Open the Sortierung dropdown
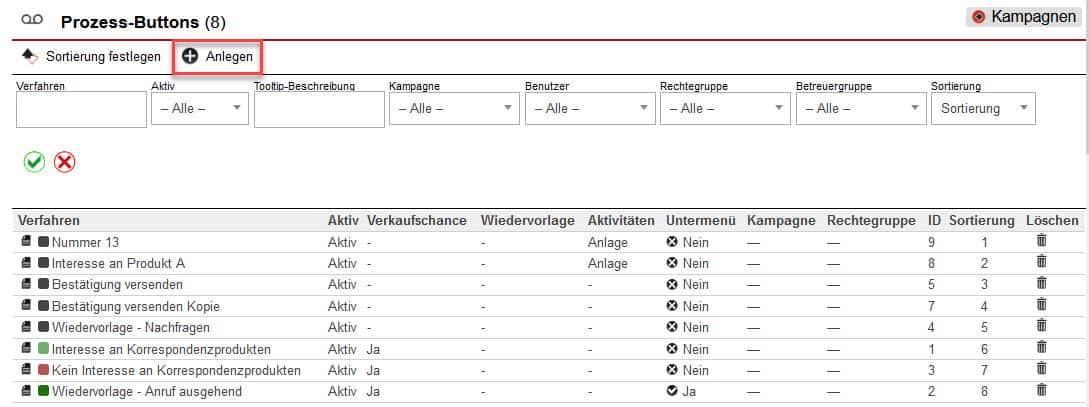 click(982, 109)
